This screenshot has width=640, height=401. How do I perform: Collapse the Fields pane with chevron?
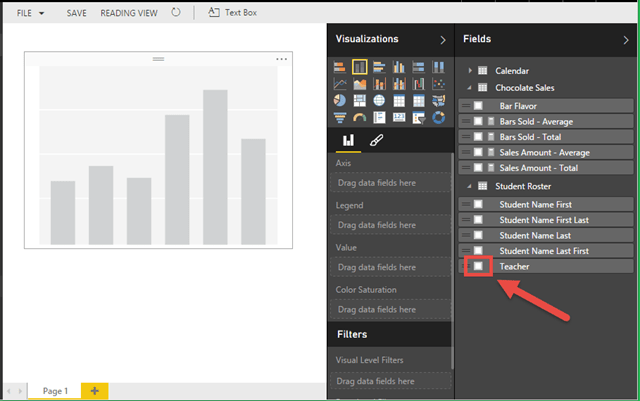(x=626, y=40)
